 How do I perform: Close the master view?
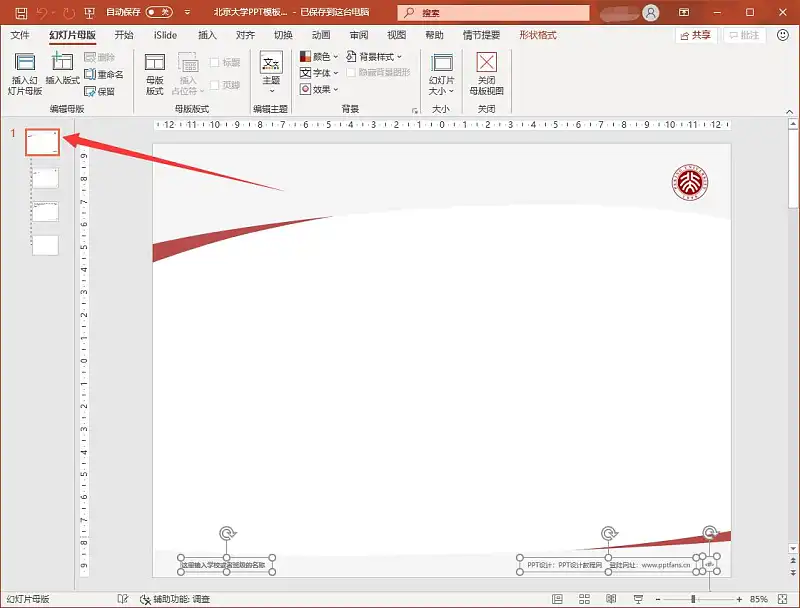tap(486, 74)
